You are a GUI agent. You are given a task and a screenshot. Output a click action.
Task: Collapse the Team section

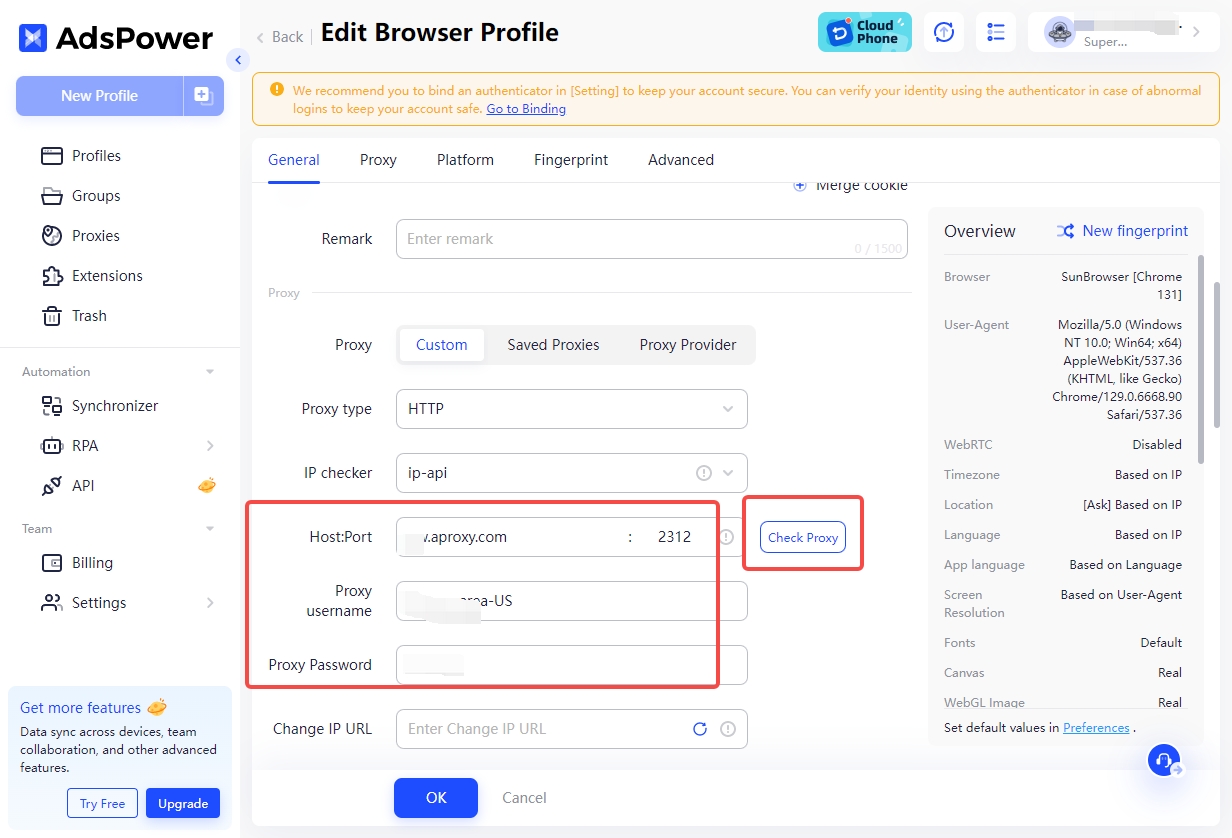[x=210, y=529]
